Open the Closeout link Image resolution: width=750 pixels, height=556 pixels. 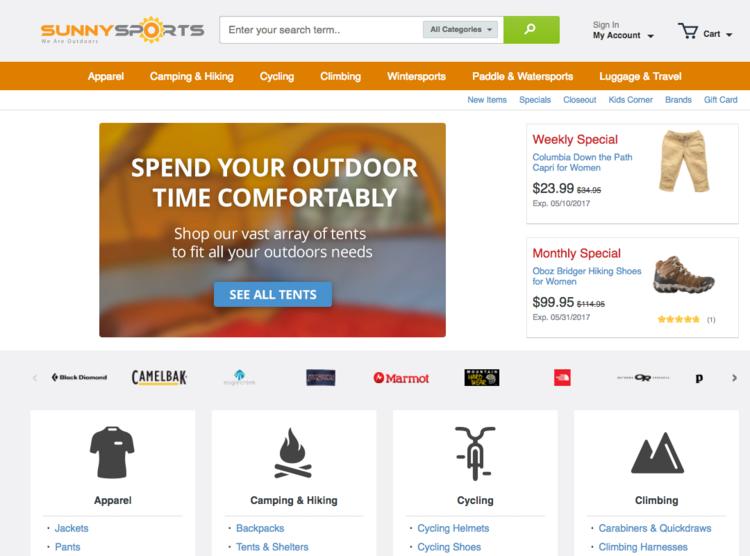[579, 100]
